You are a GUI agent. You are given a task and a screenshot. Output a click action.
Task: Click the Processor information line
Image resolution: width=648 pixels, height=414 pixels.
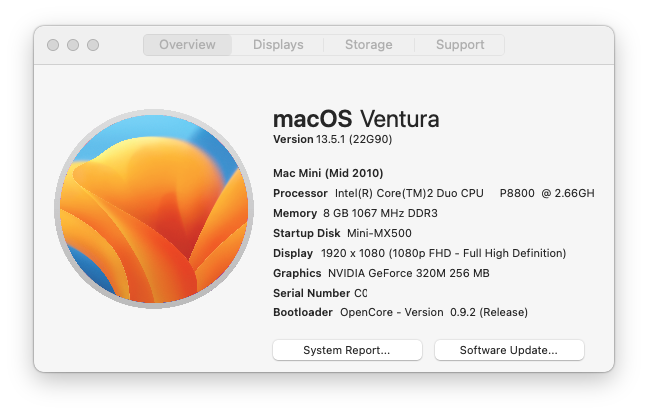(x=434, y=193)
